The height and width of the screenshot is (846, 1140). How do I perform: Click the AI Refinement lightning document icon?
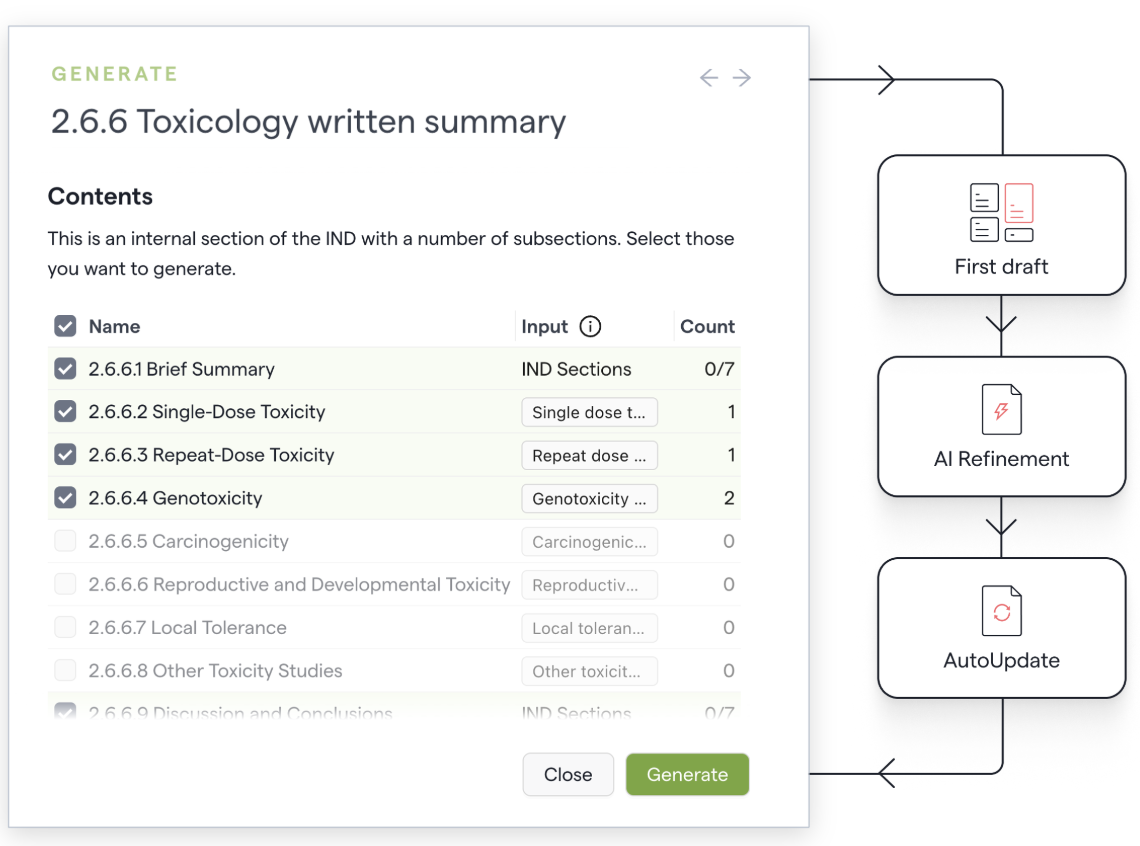tap(1001, 410)
